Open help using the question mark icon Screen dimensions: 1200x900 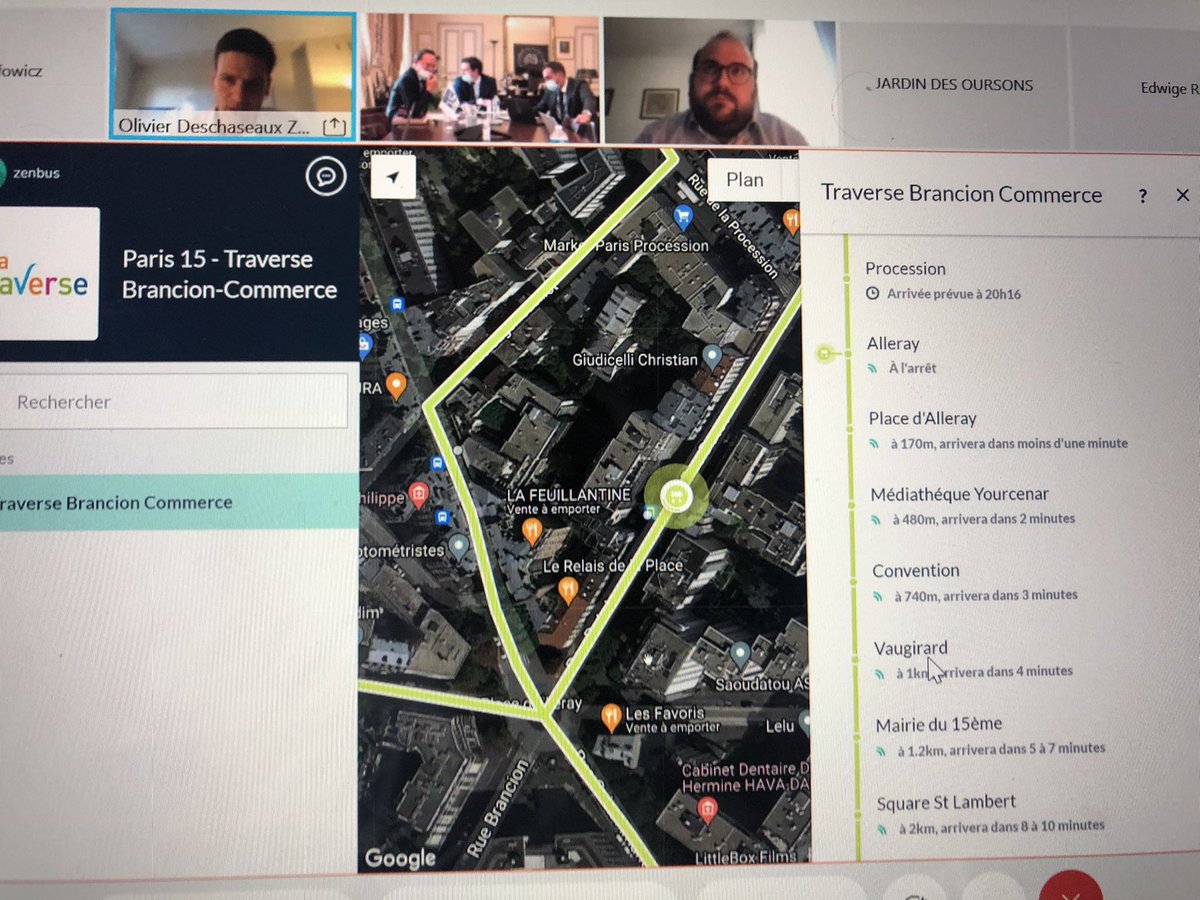[x=1142, y=196]
